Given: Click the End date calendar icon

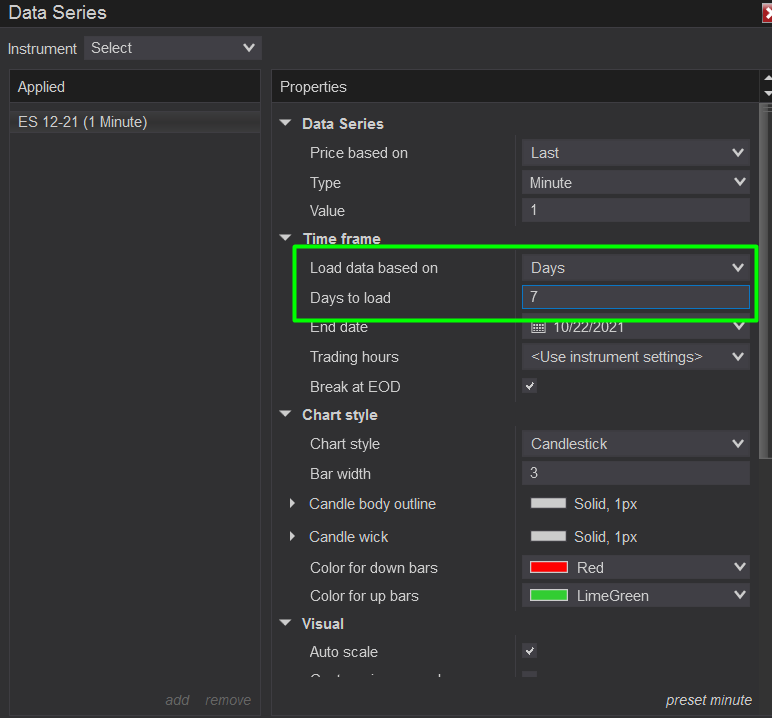Looking at the screenshot, I should coord(538,327).
